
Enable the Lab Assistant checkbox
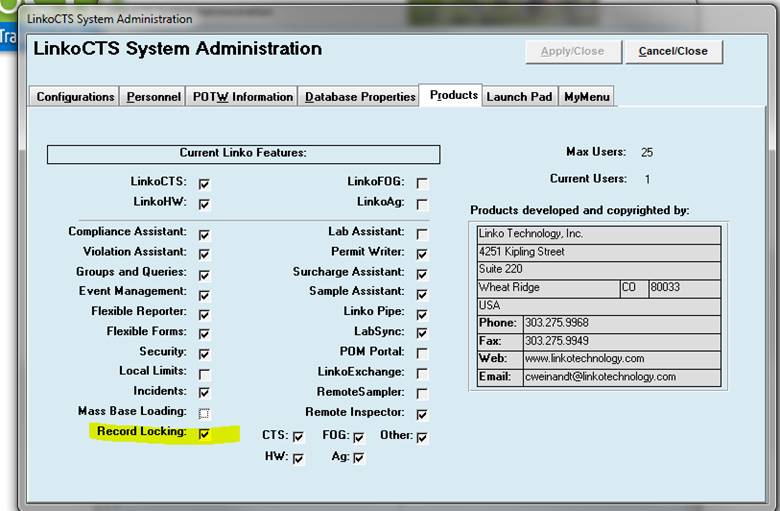tap(422, 233)
